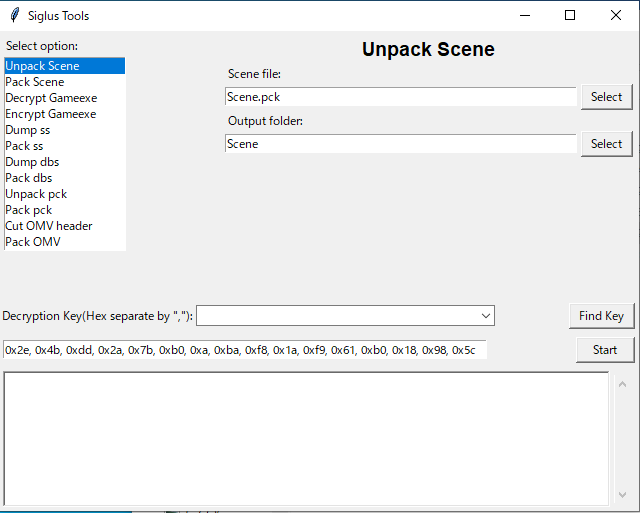Screen dimensions: 640x513
Task: Click the Siglus Tools feather icon
Action: [x=14, y=15]
